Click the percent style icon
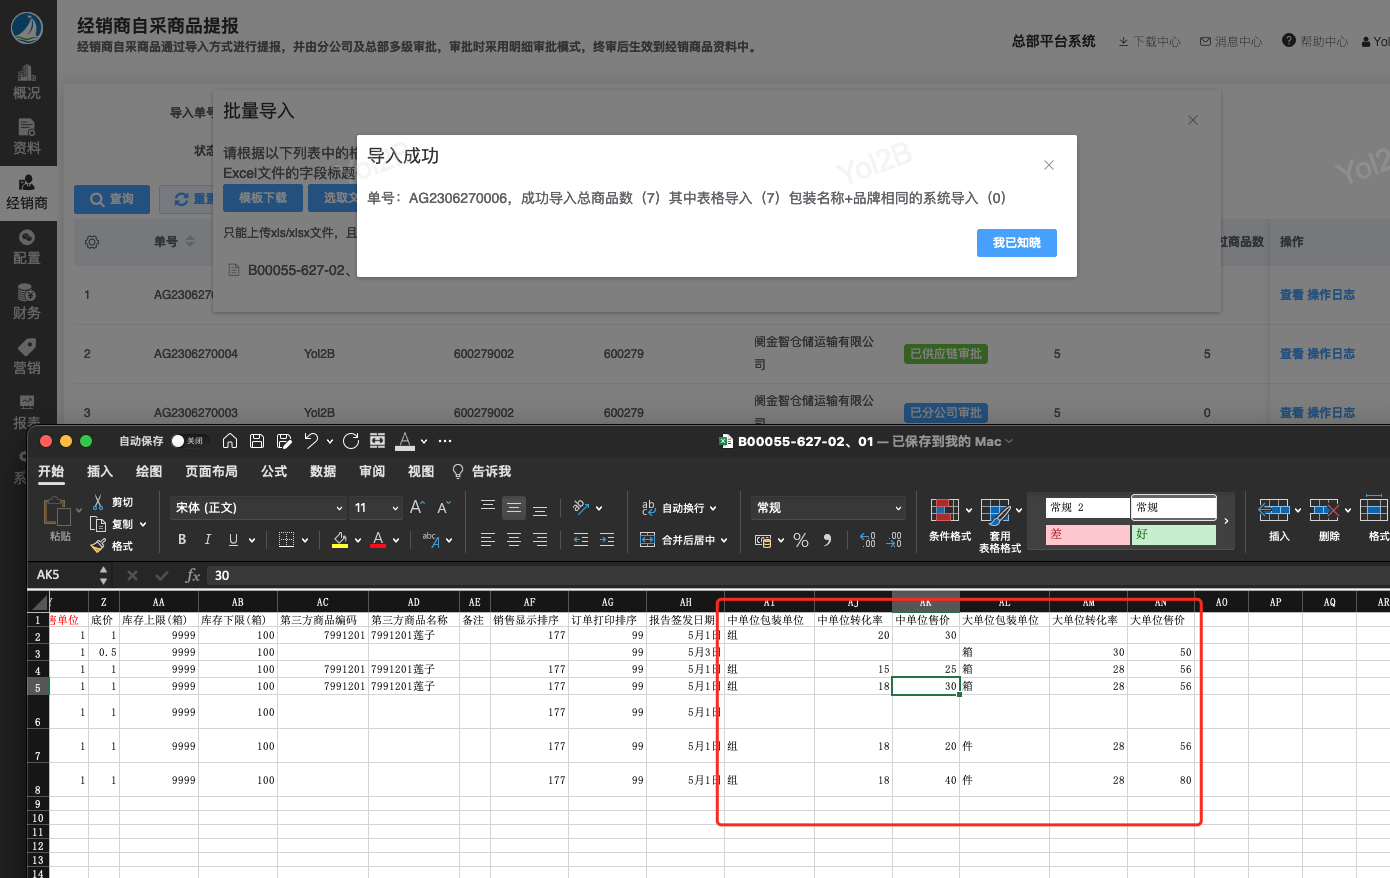This screenshot has width=1390, height=878. pos(801,540)
